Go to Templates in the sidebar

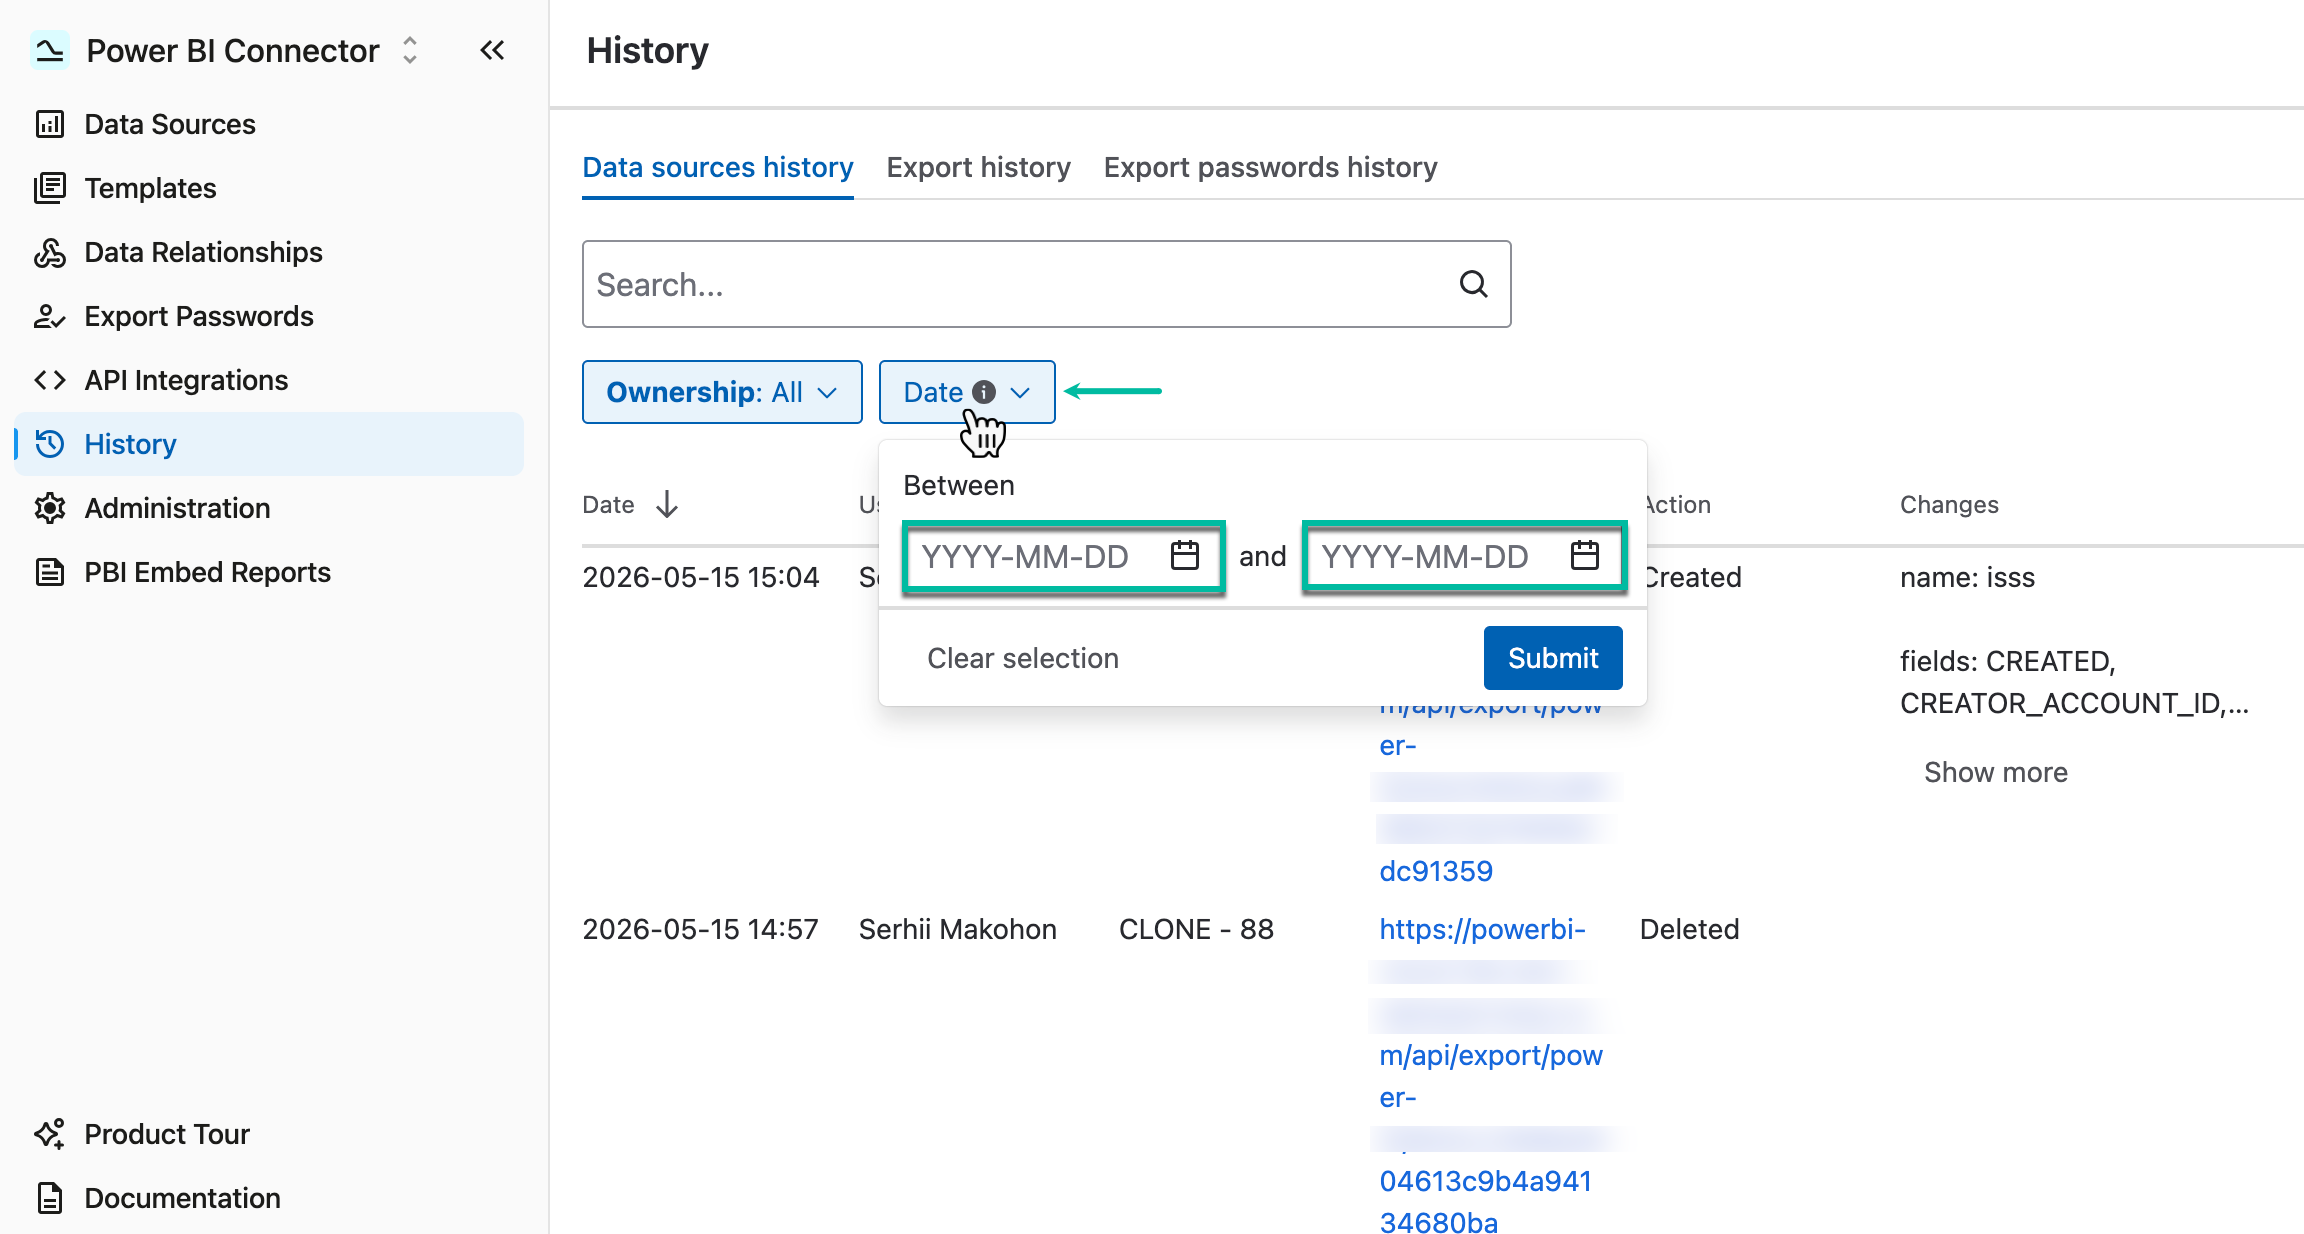point(150,188)
